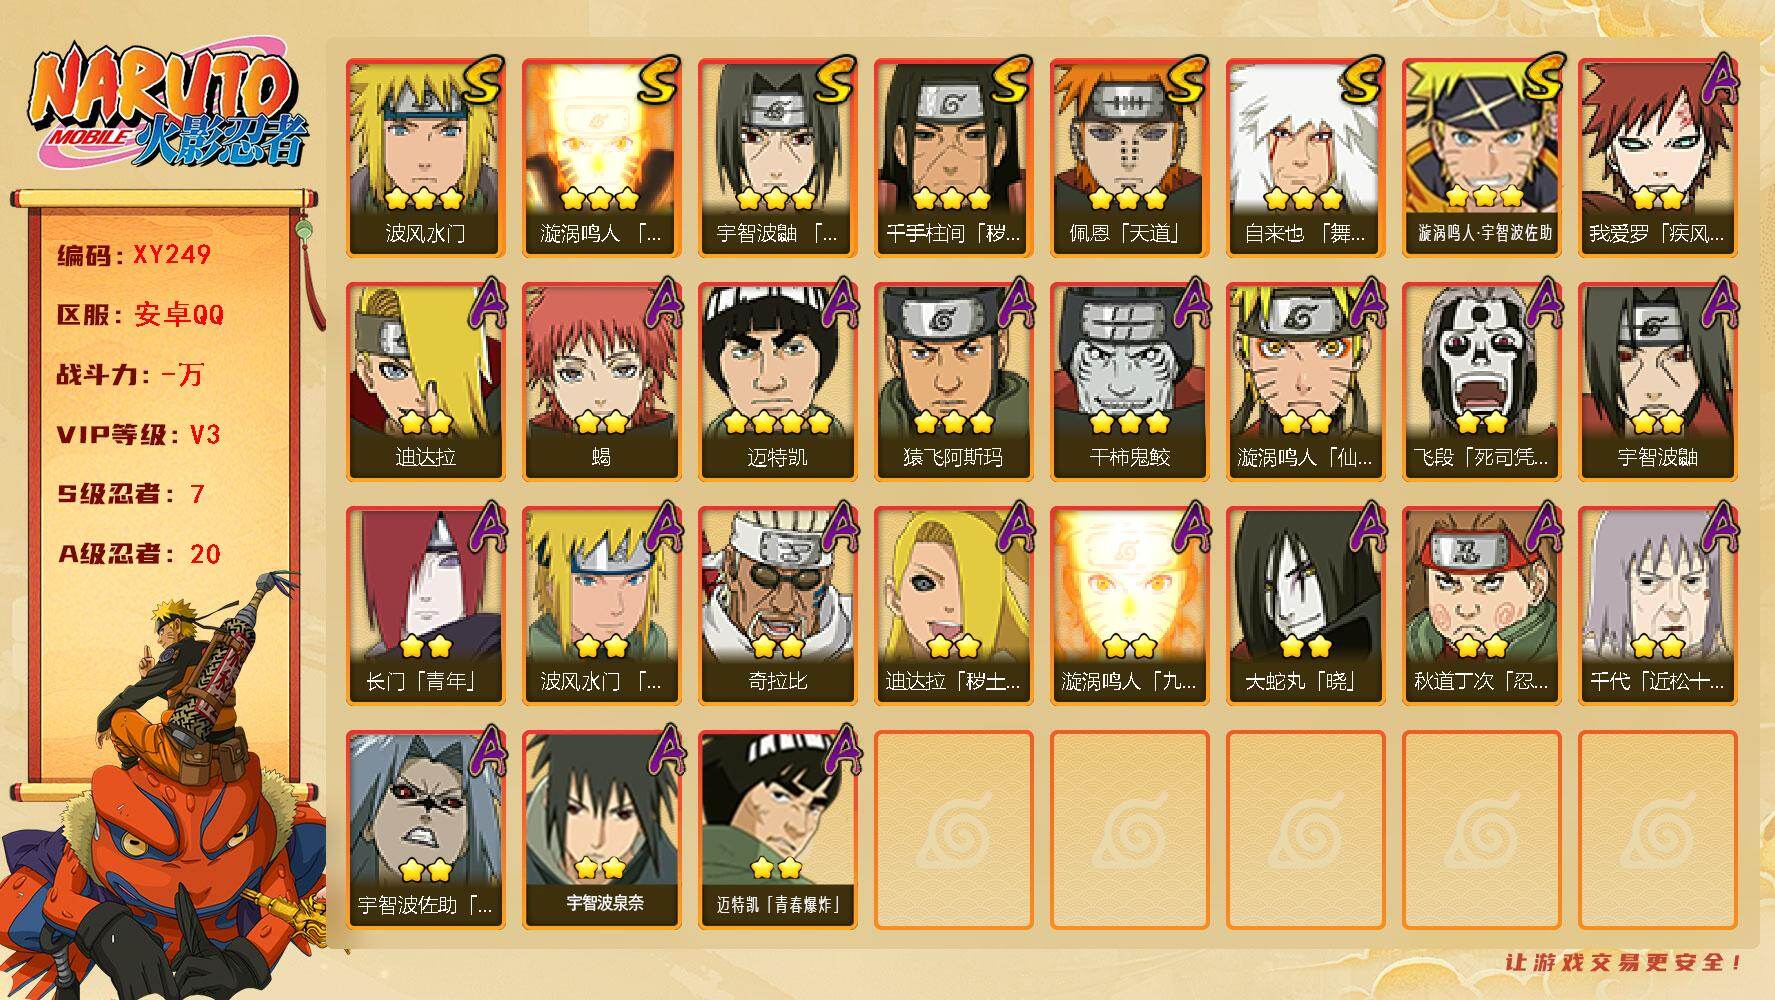Click the Naruto Mobile 火影忍者 logo

(x=166, y=108)
